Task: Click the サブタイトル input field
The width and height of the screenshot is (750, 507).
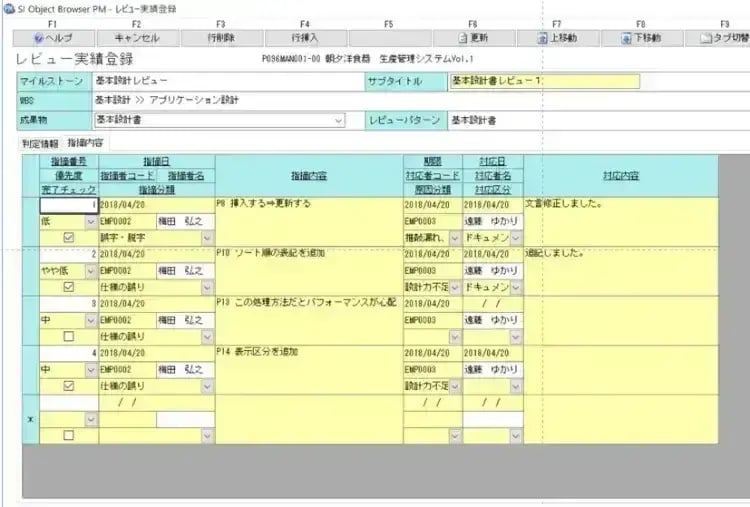Action: pyautogui.click(x=544, y=82)
